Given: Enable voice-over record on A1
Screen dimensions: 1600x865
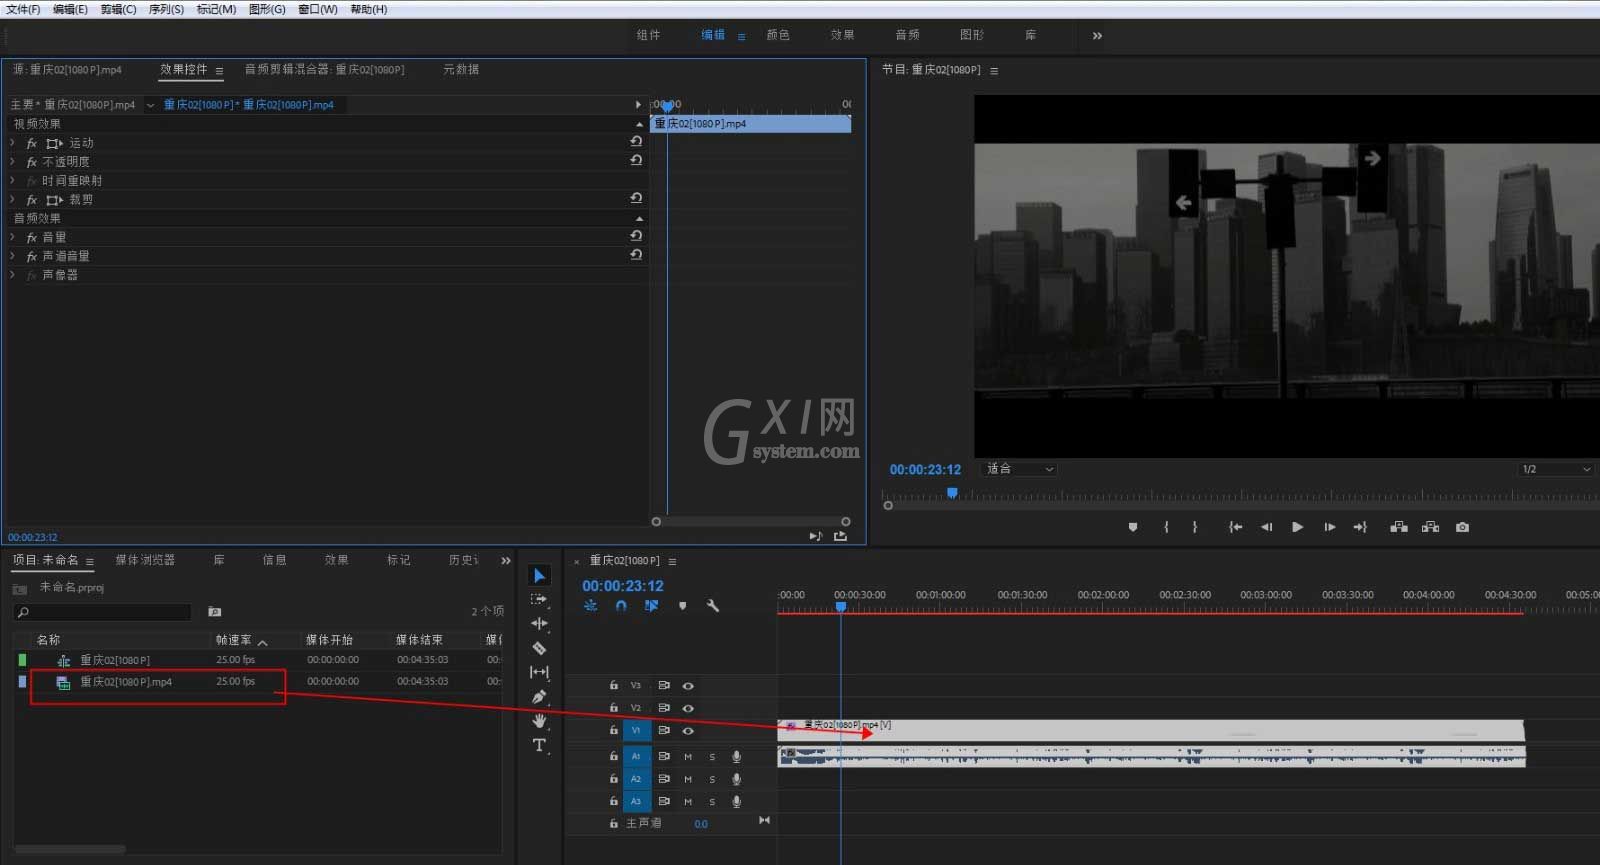Looking at the screenshot, I should point(736,757).
